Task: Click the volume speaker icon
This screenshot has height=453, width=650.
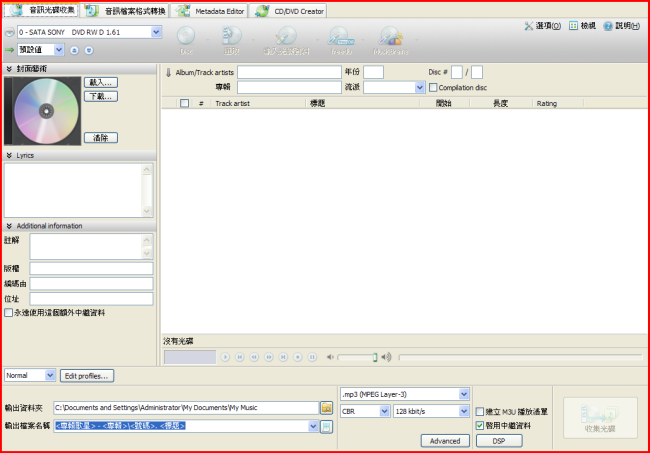Action: pyautogui.click(x=331, y=357)
